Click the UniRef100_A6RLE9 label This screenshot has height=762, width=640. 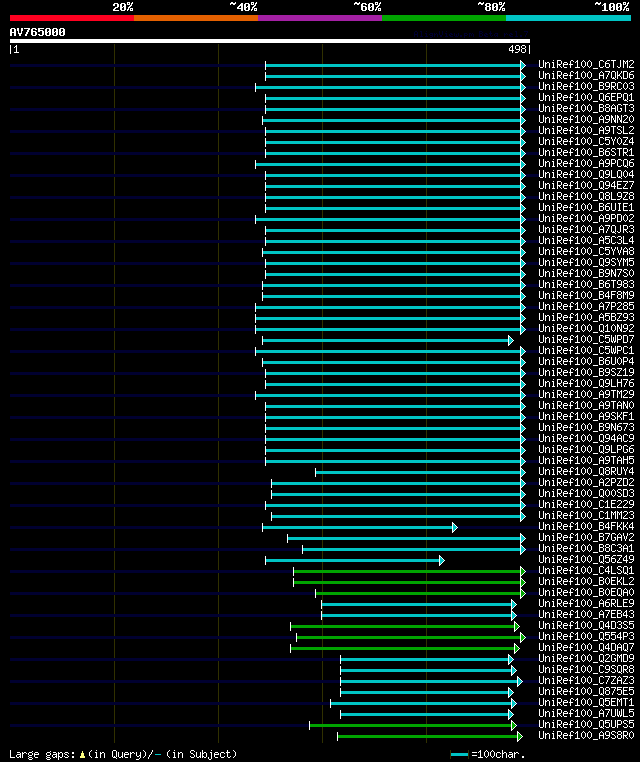pos(586,603)
